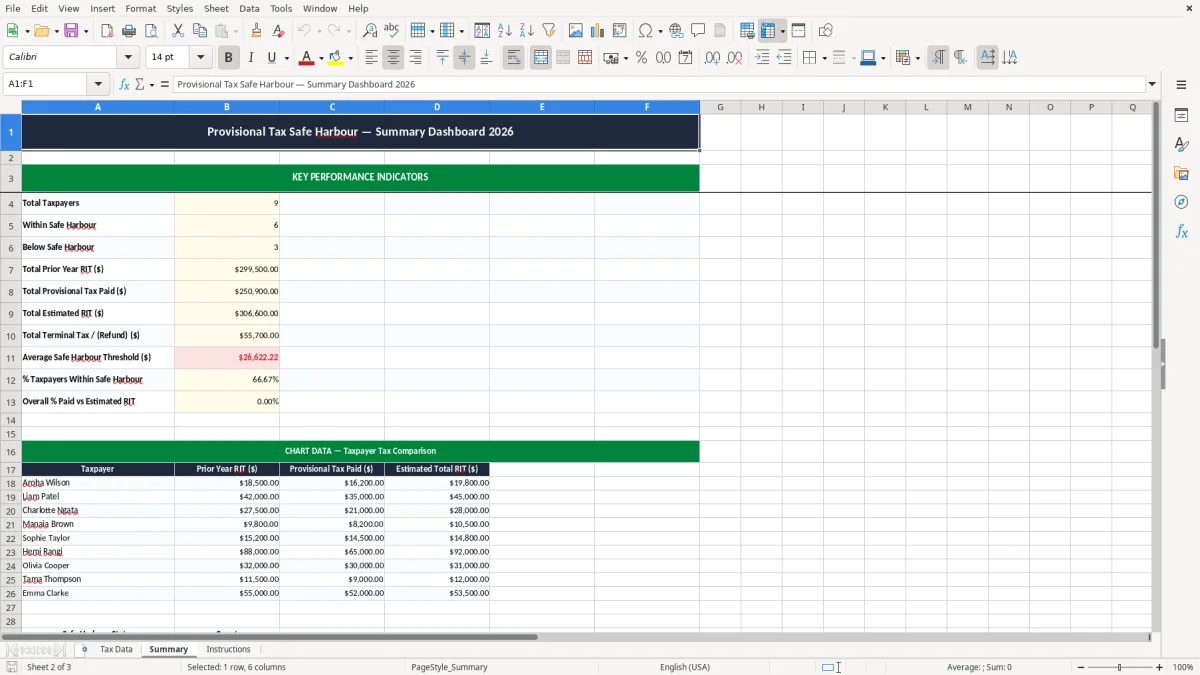Click the zoom slider in status bar
The width and height of the screenshot is (1200, 675).
click(1119, 667)
